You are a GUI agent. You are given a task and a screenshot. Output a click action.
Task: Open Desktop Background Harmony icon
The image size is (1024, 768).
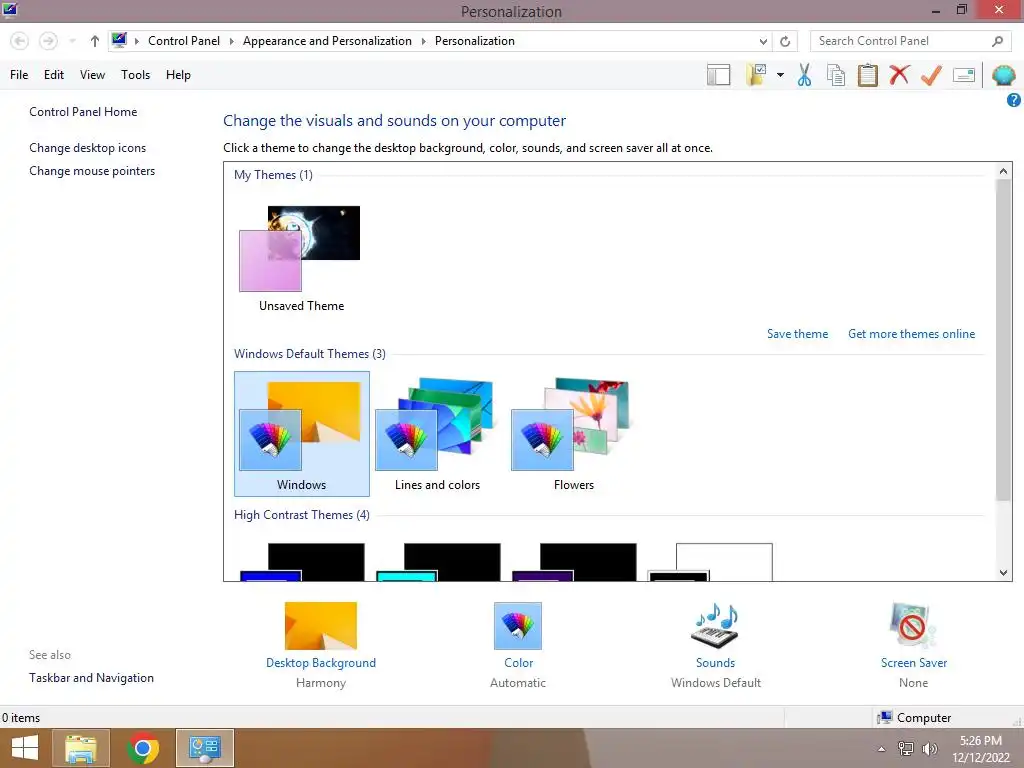[x=321, y=626]
